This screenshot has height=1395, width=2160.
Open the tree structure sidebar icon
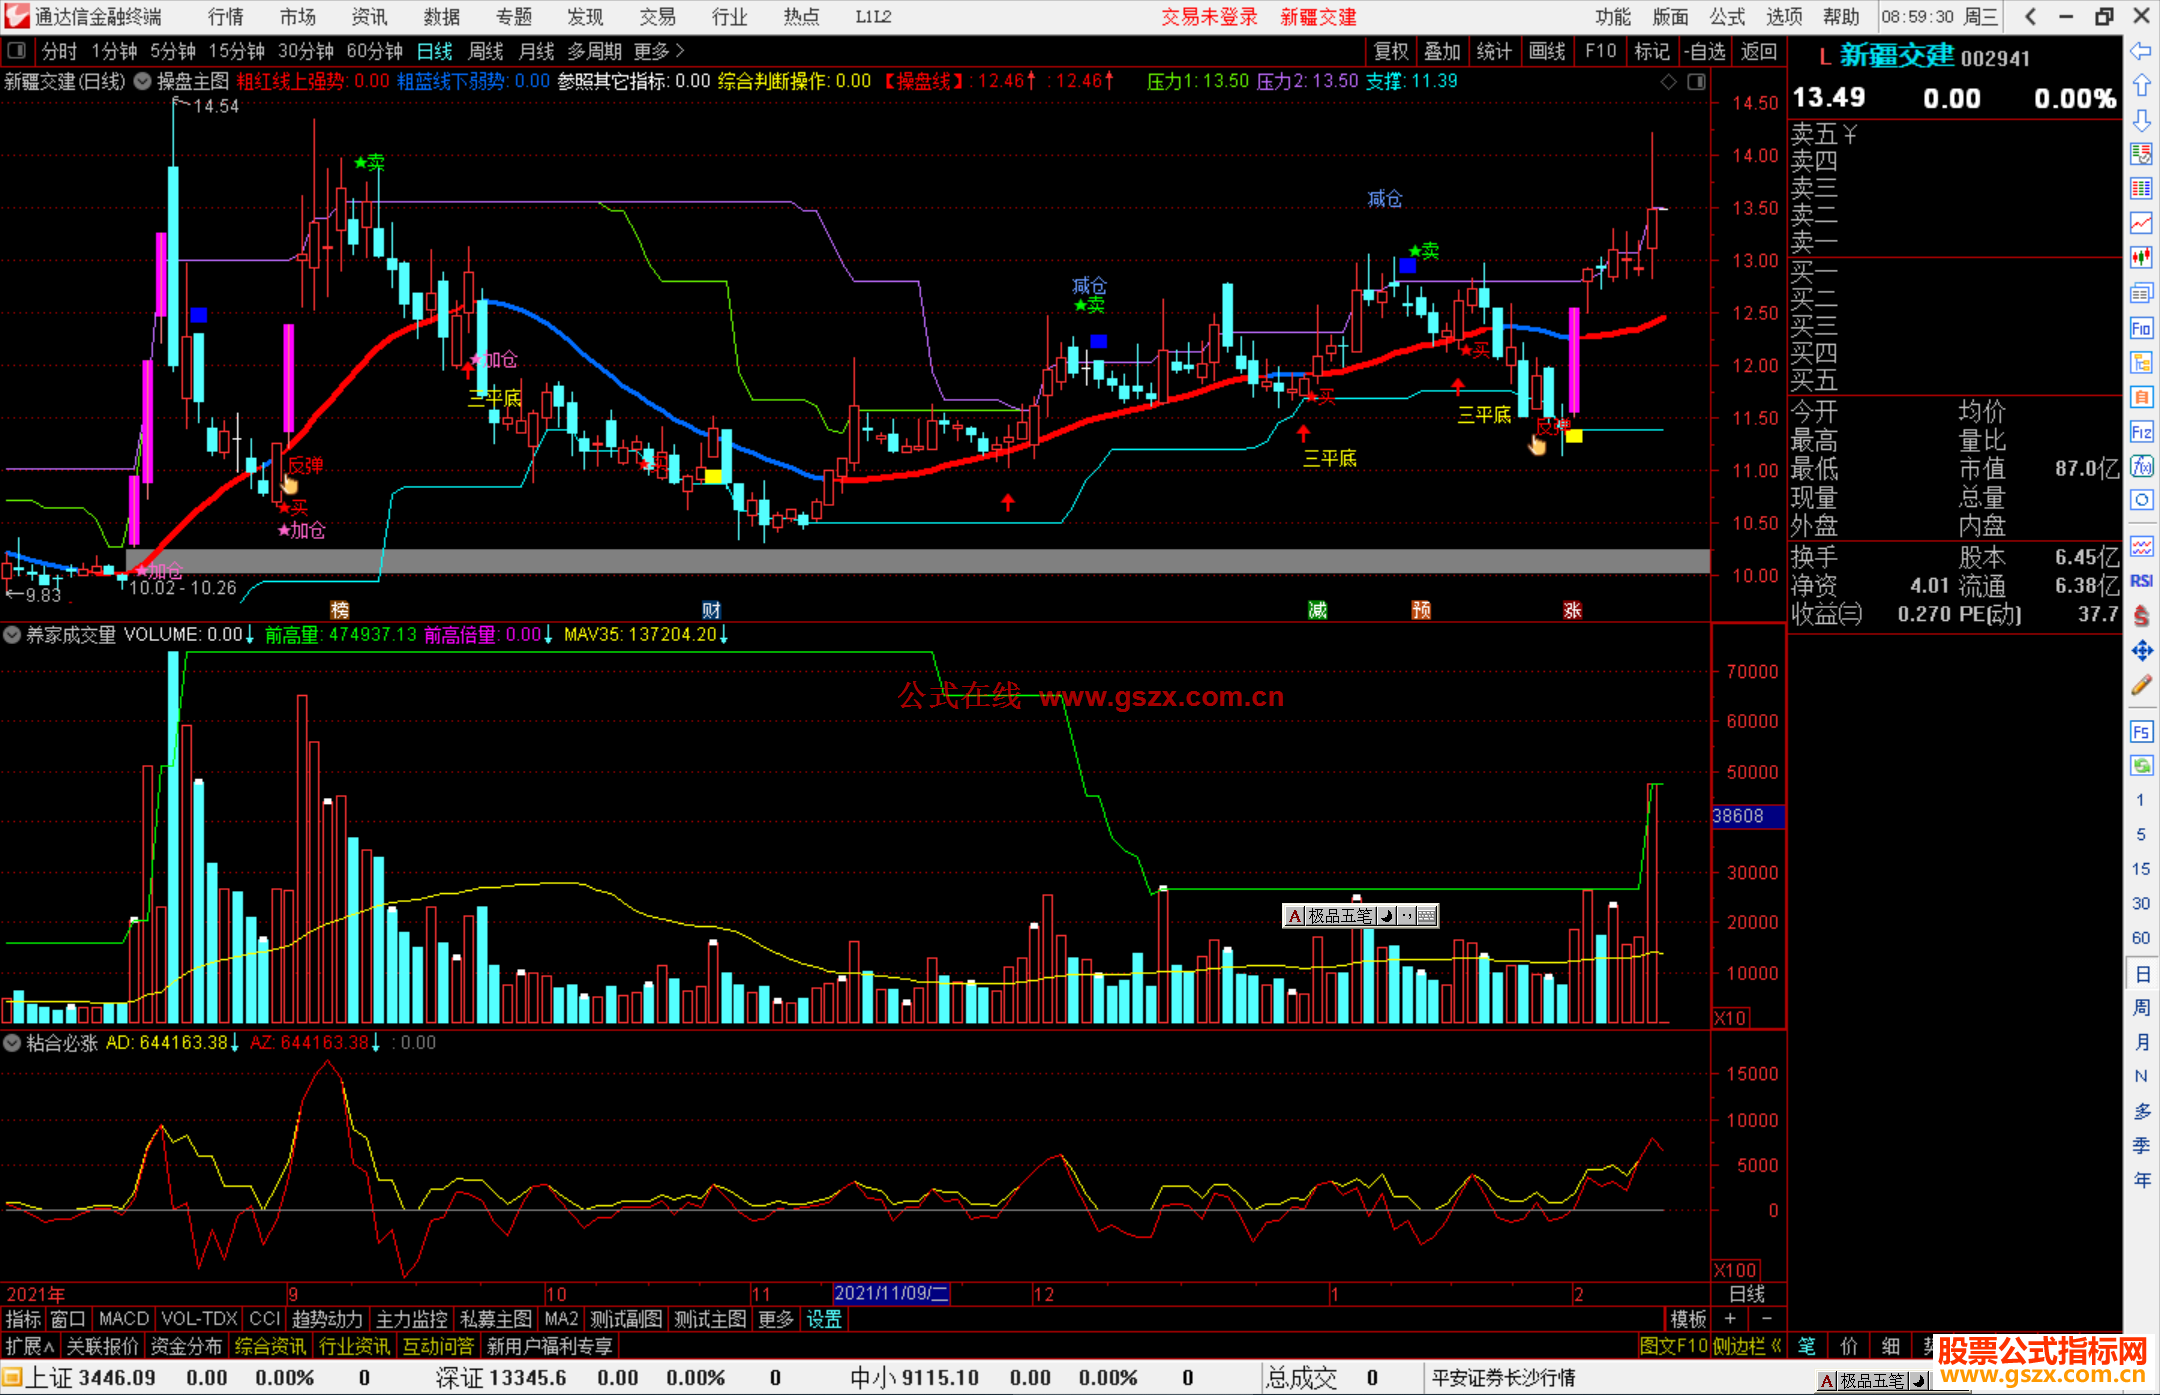pos(2141,362)
